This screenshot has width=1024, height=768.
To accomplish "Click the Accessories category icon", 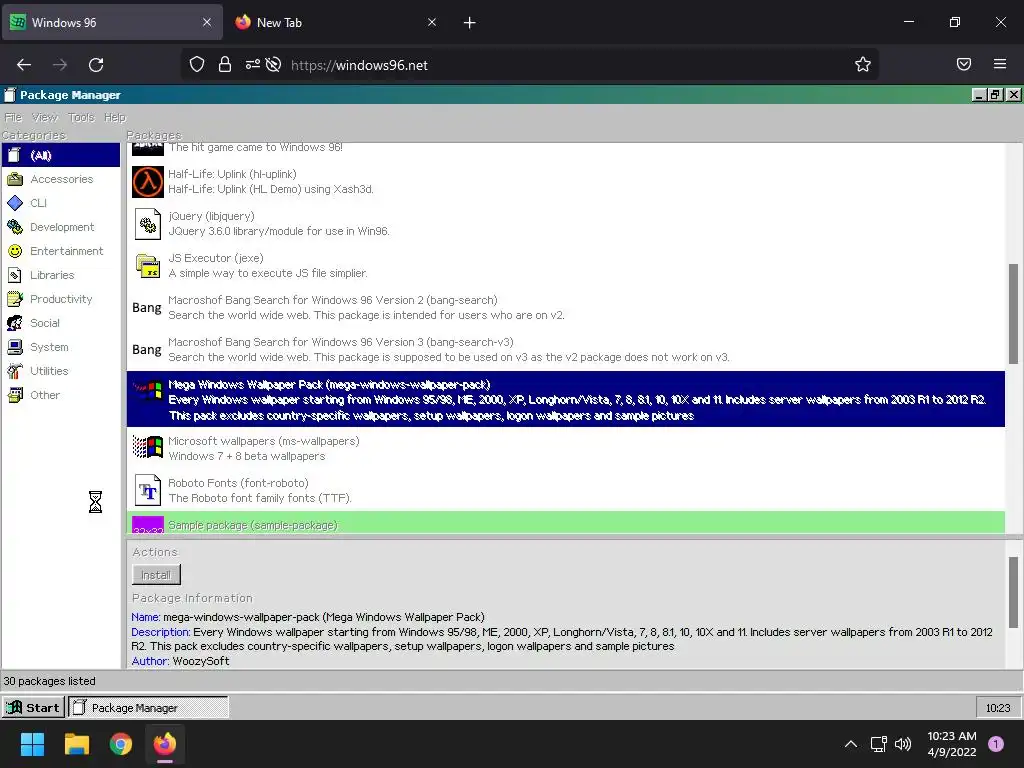I will [x=14, y=179].
